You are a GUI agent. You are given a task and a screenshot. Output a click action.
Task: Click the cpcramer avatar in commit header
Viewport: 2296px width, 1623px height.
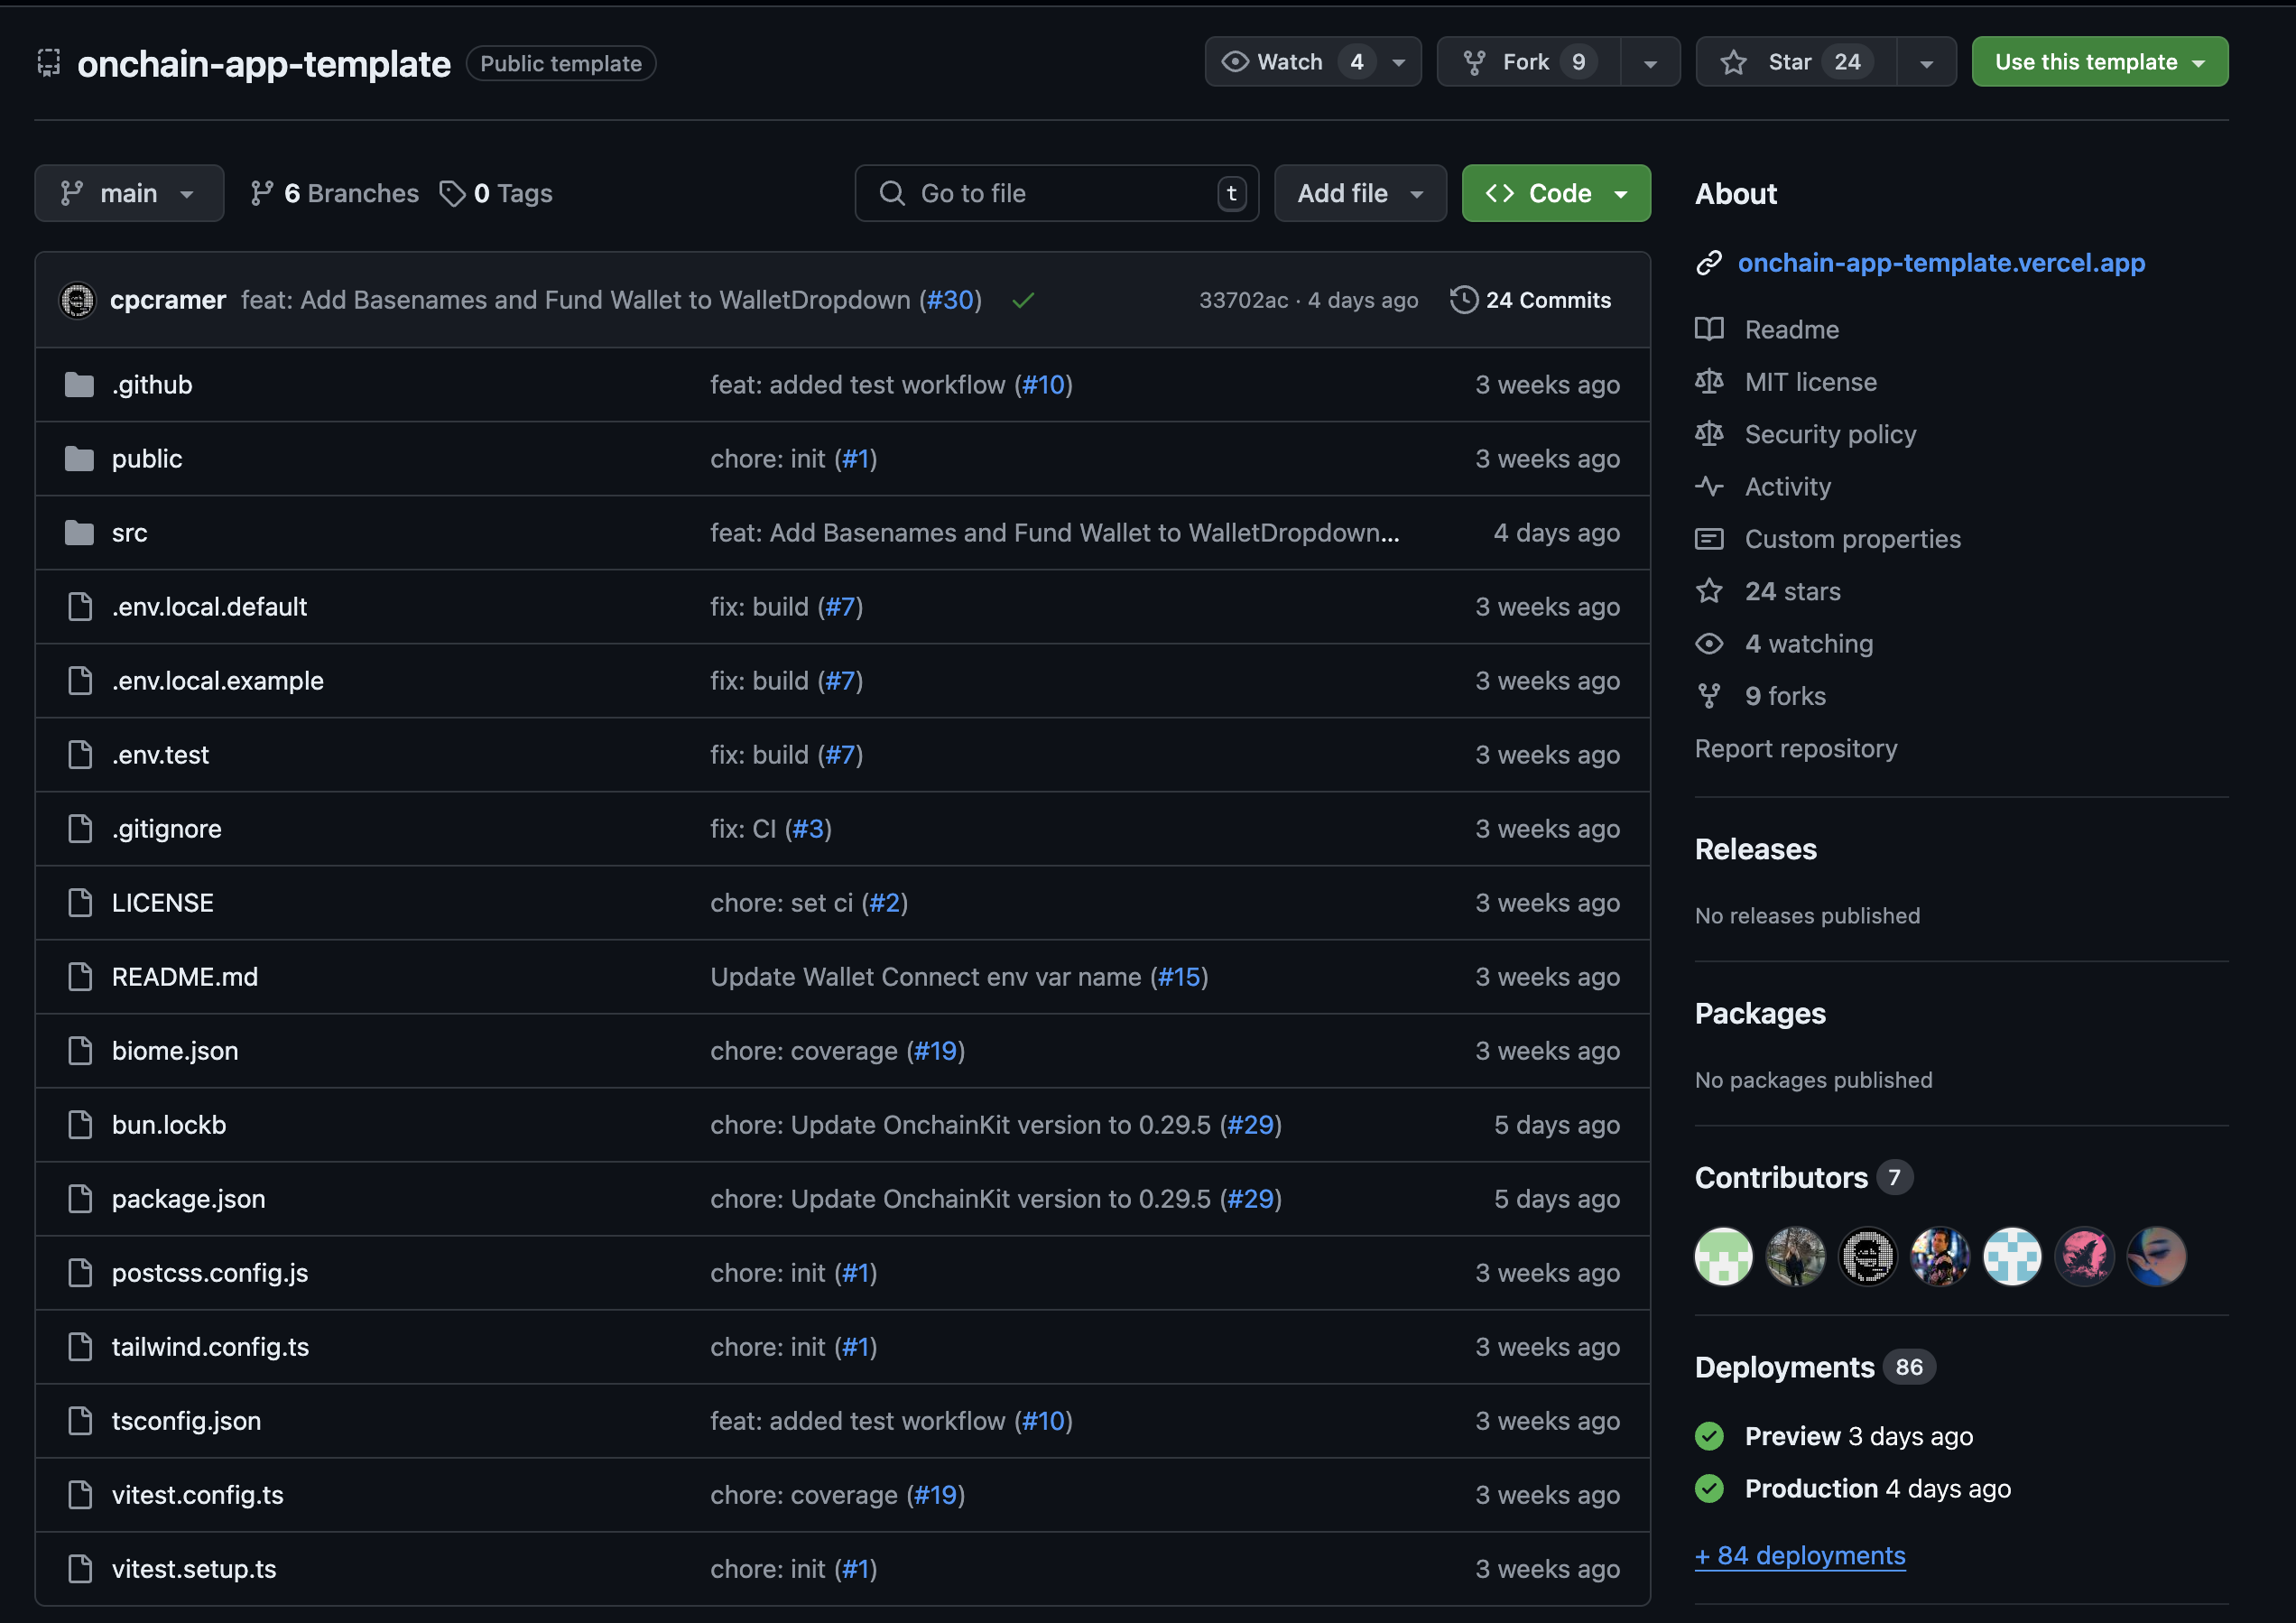click(77, 300)
